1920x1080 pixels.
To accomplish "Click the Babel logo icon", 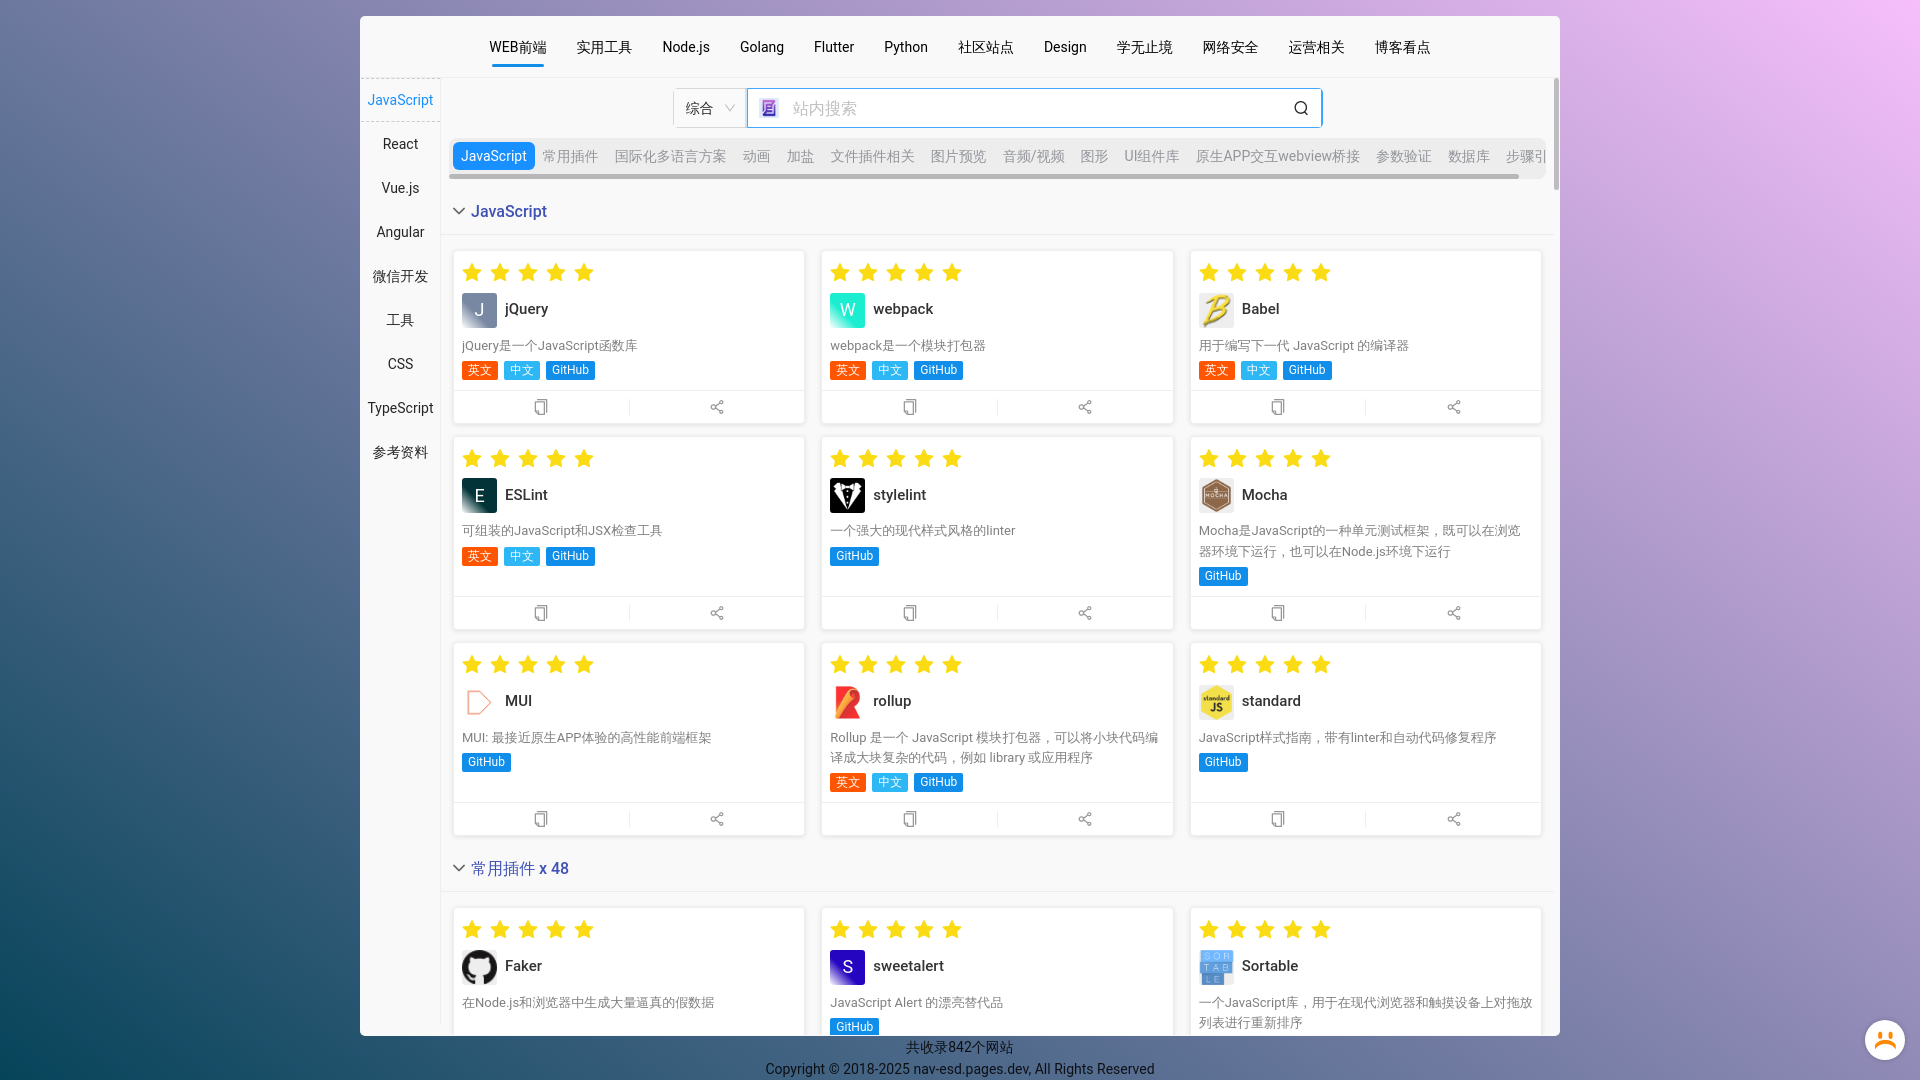I will pyautogui.click(x=1216, y=310).
